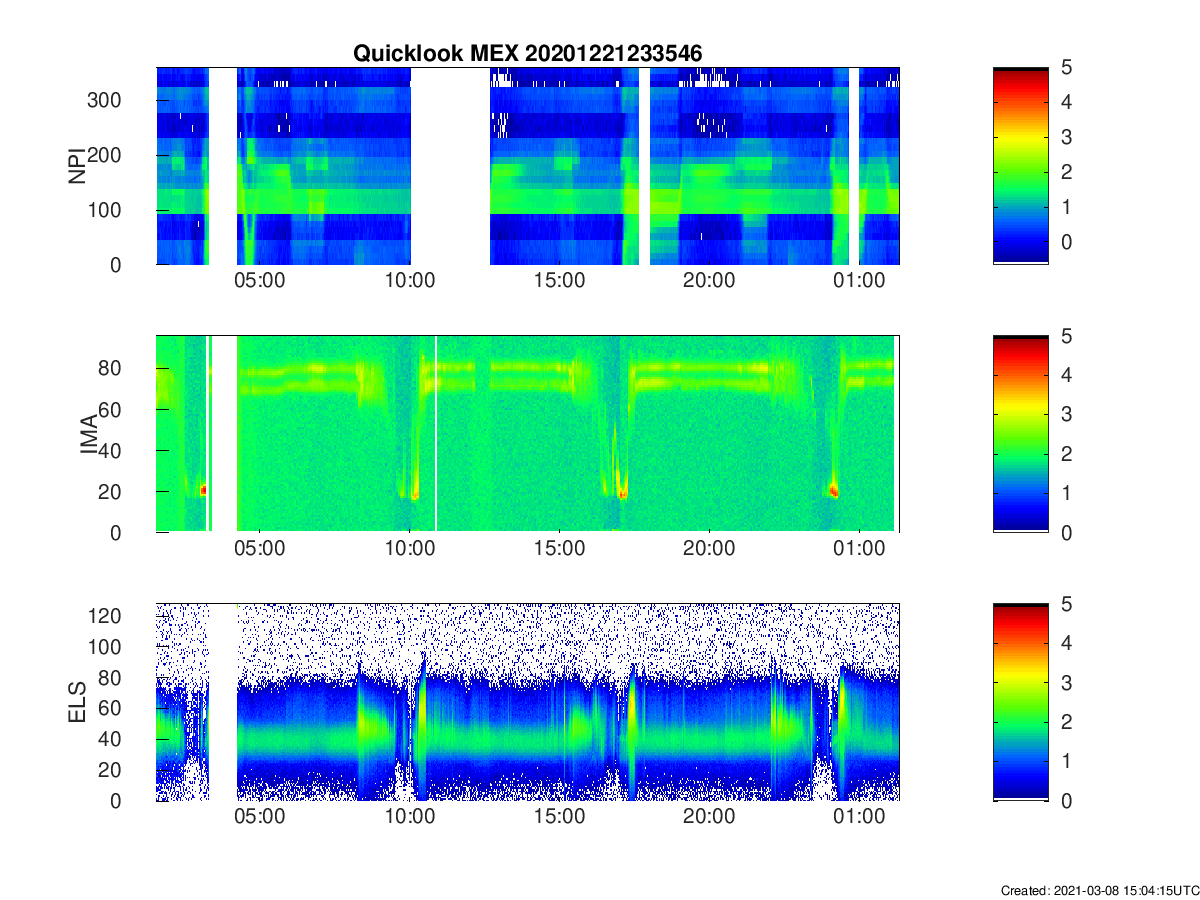Click the 15:00 time label under NPI plot
This screenshot has width=1200, height=900.
(x=559, y=281)
